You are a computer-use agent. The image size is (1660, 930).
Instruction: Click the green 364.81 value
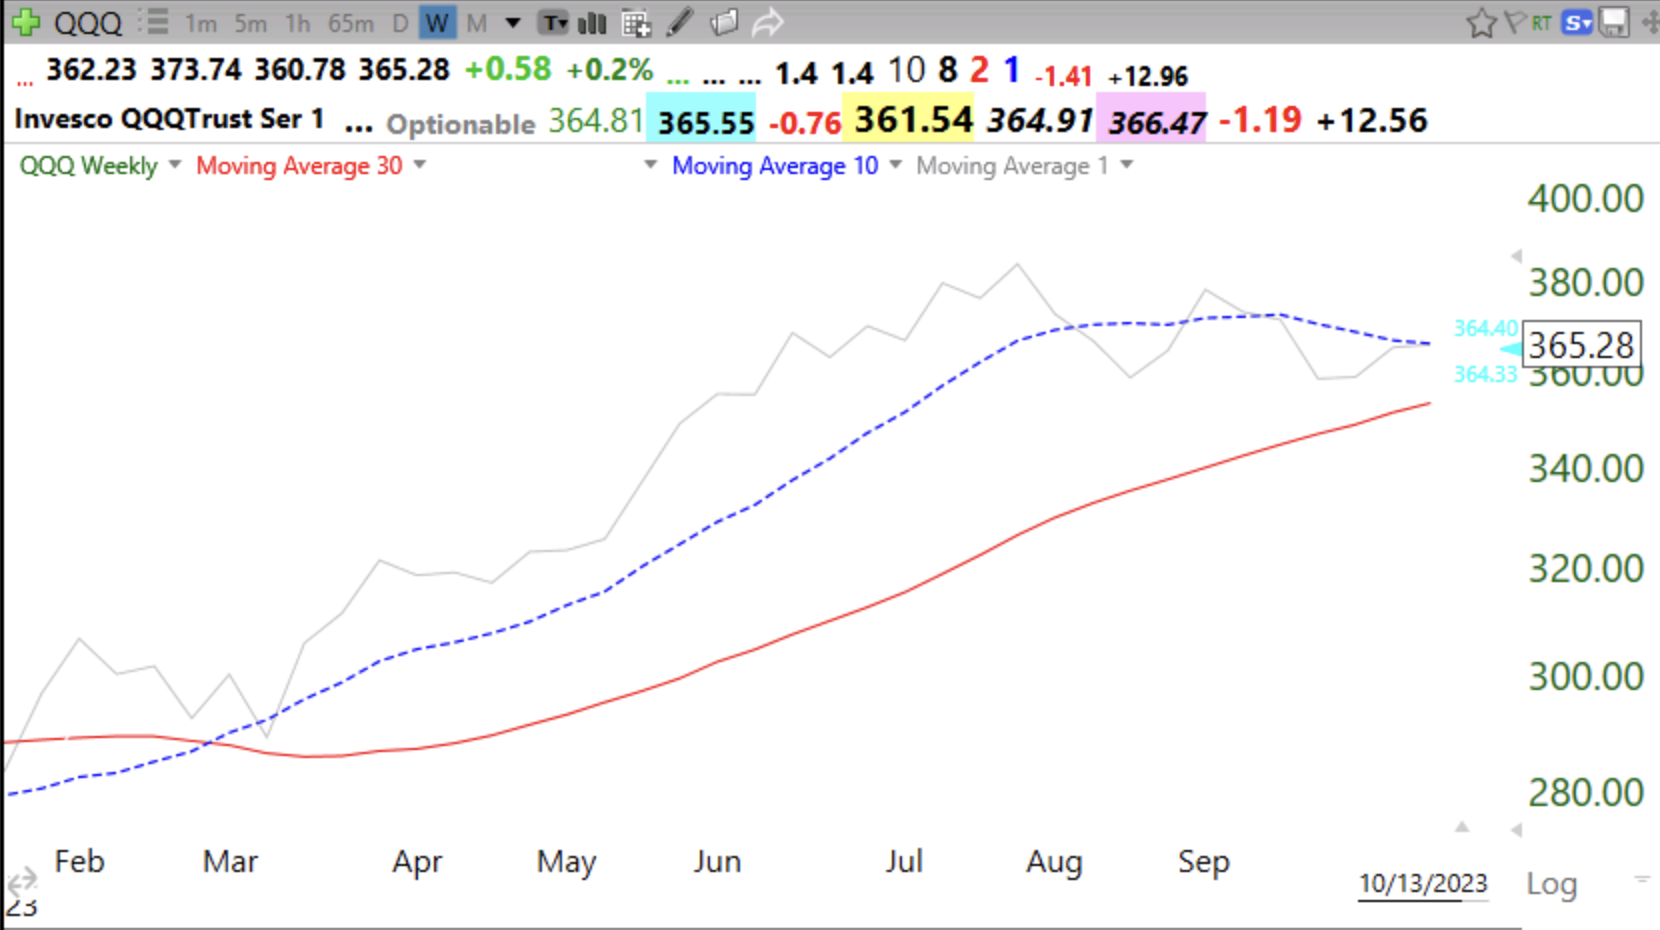tap(596, 121)
